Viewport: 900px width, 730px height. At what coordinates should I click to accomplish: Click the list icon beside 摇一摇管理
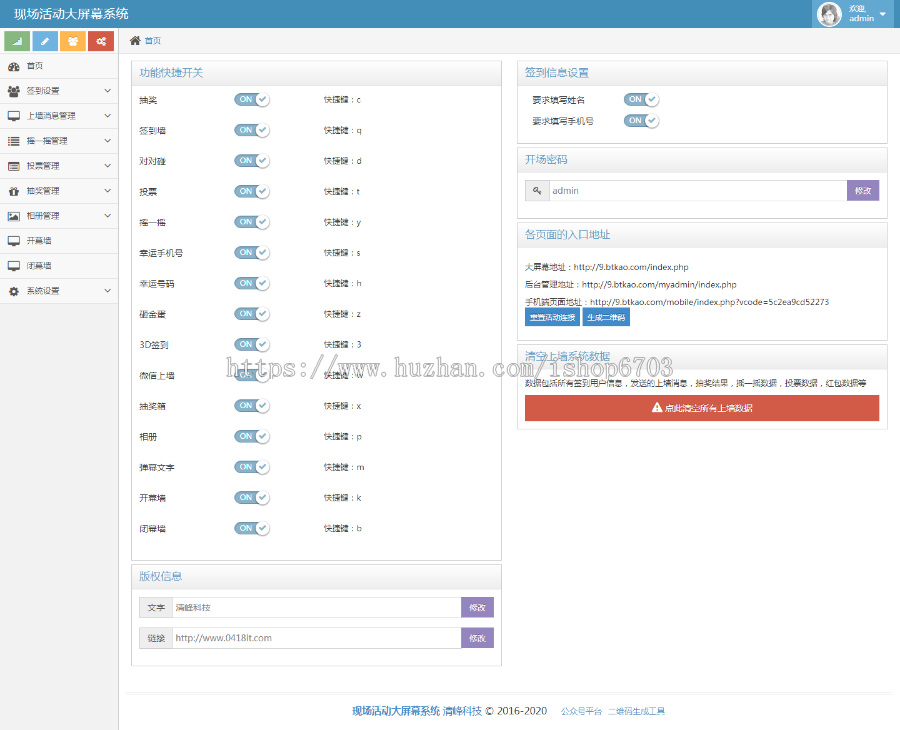point(14,141)
